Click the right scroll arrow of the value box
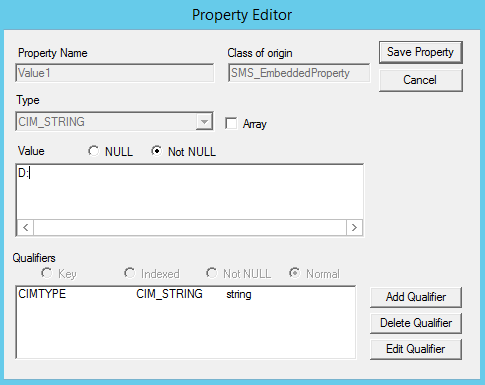485x385 pixels. point(354,228)
